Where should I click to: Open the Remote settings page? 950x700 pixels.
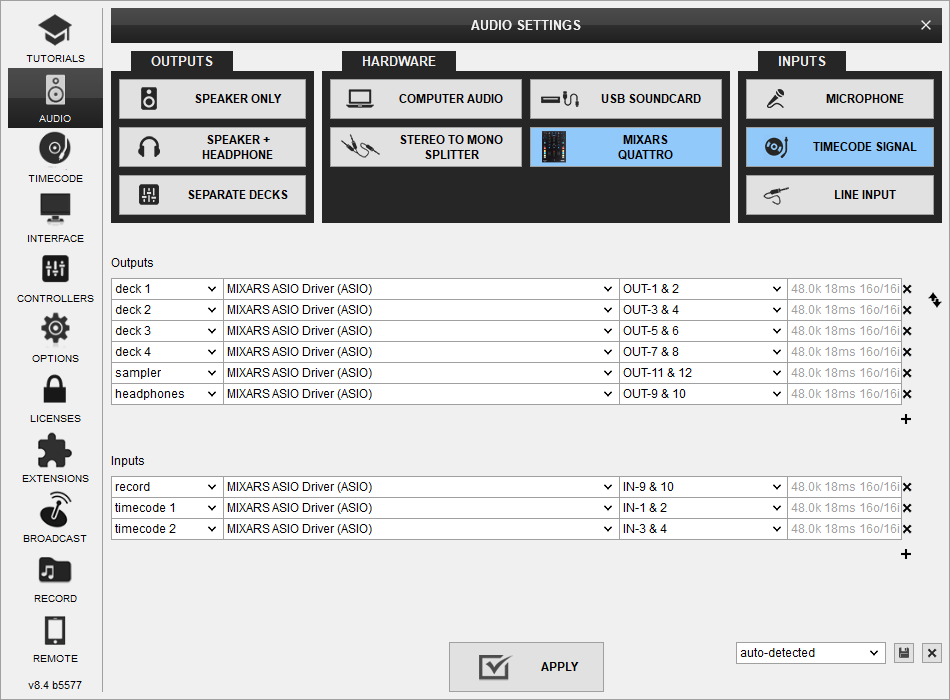[x=55, y=637]
